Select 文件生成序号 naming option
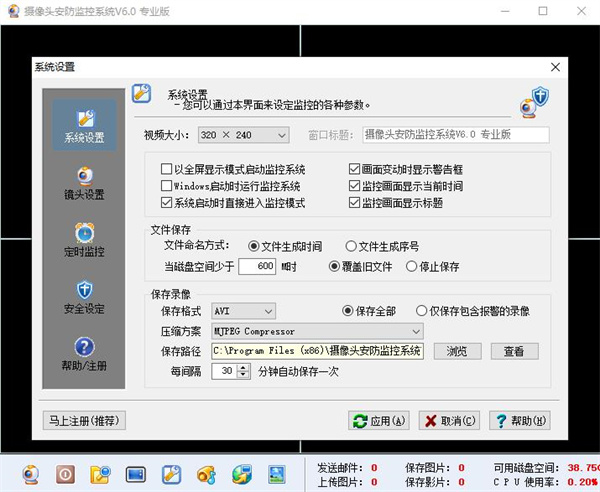 click(352, 245)
